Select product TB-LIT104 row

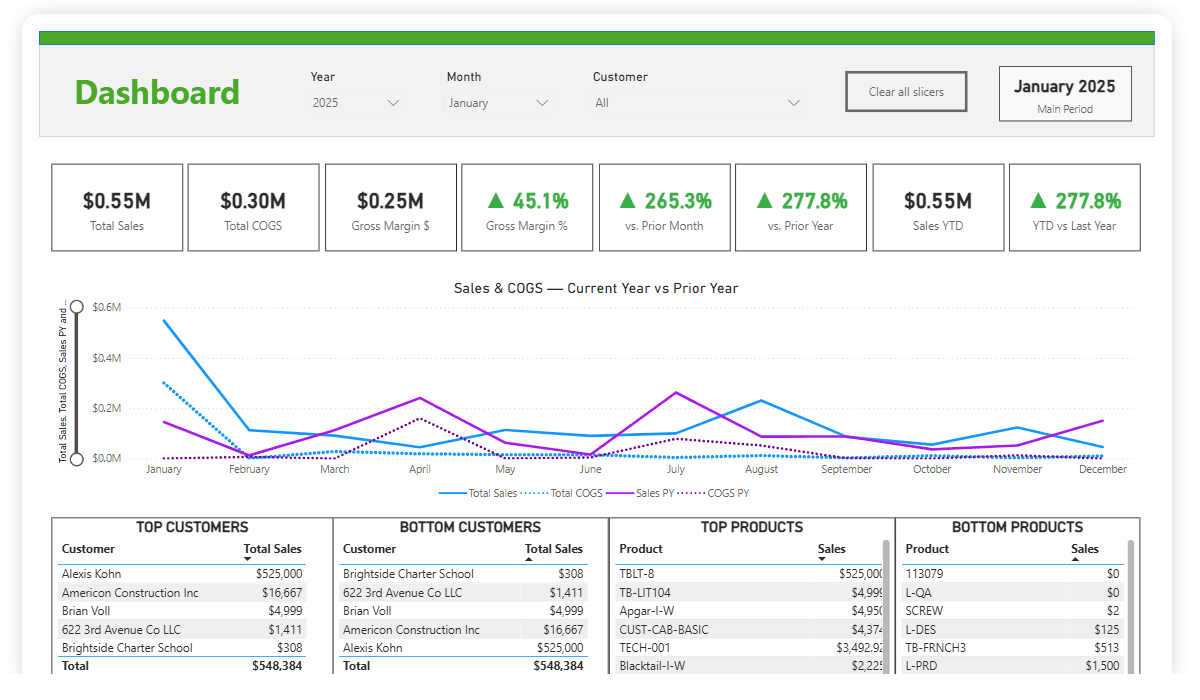[x=749, y=593]
